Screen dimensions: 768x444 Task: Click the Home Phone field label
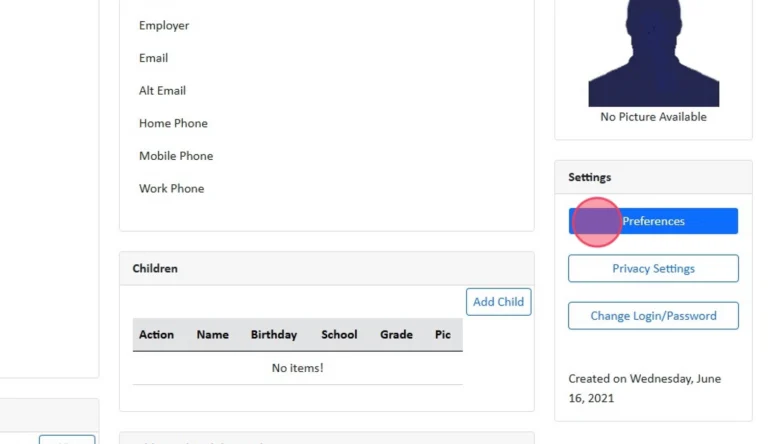(x=173, y=123)
